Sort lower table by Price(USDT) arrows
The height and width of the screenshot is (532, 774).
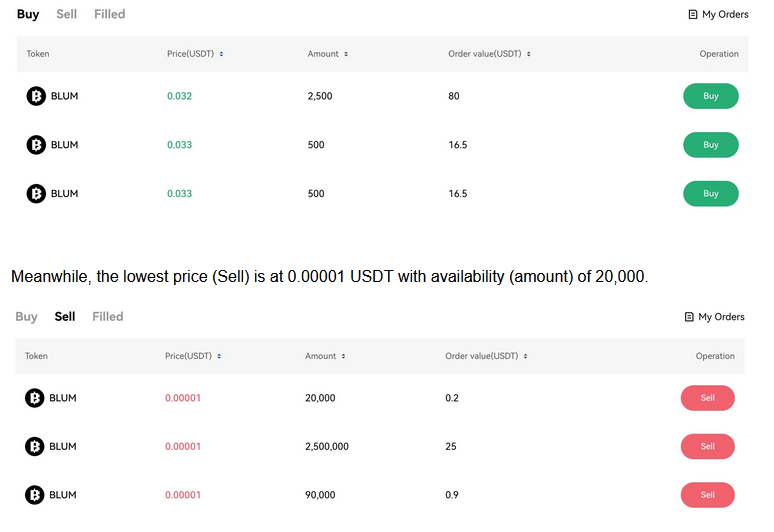[x=219, y=356]
